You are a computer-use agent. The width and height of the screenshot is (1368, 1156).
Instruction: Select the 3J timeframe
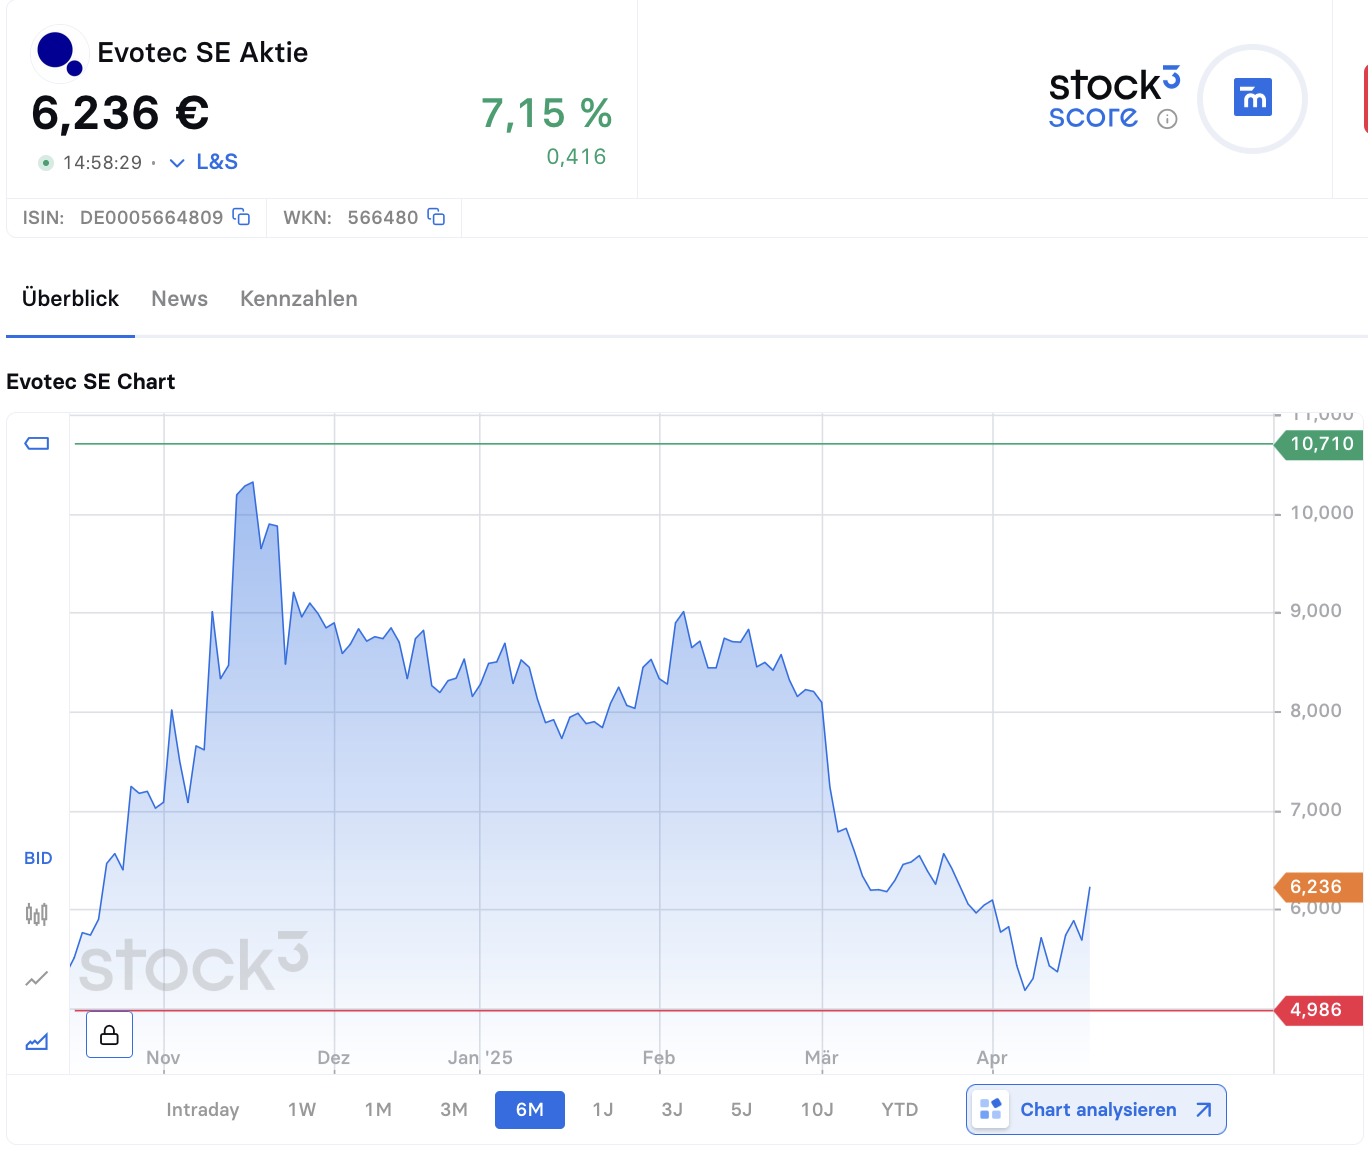672,1110
